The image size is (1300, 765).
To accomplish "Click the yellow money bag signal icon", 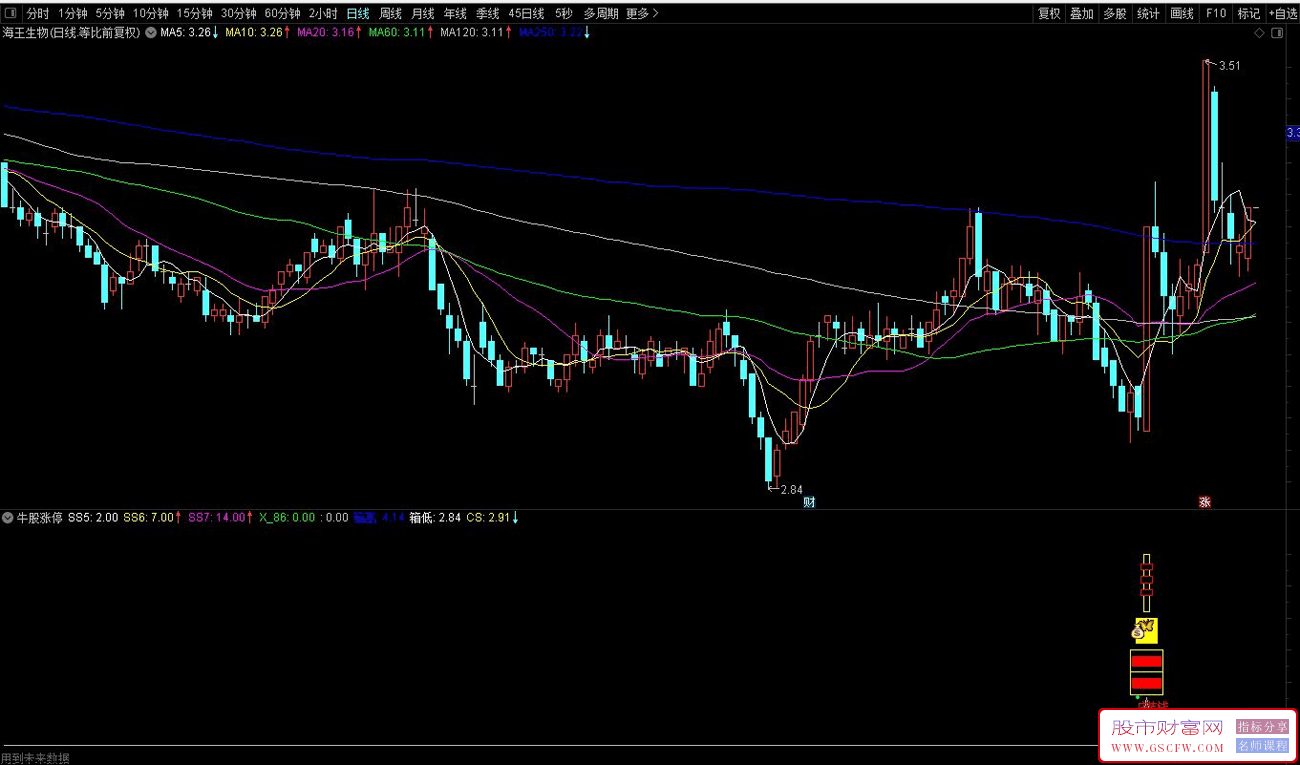I will coord(1145,630).
